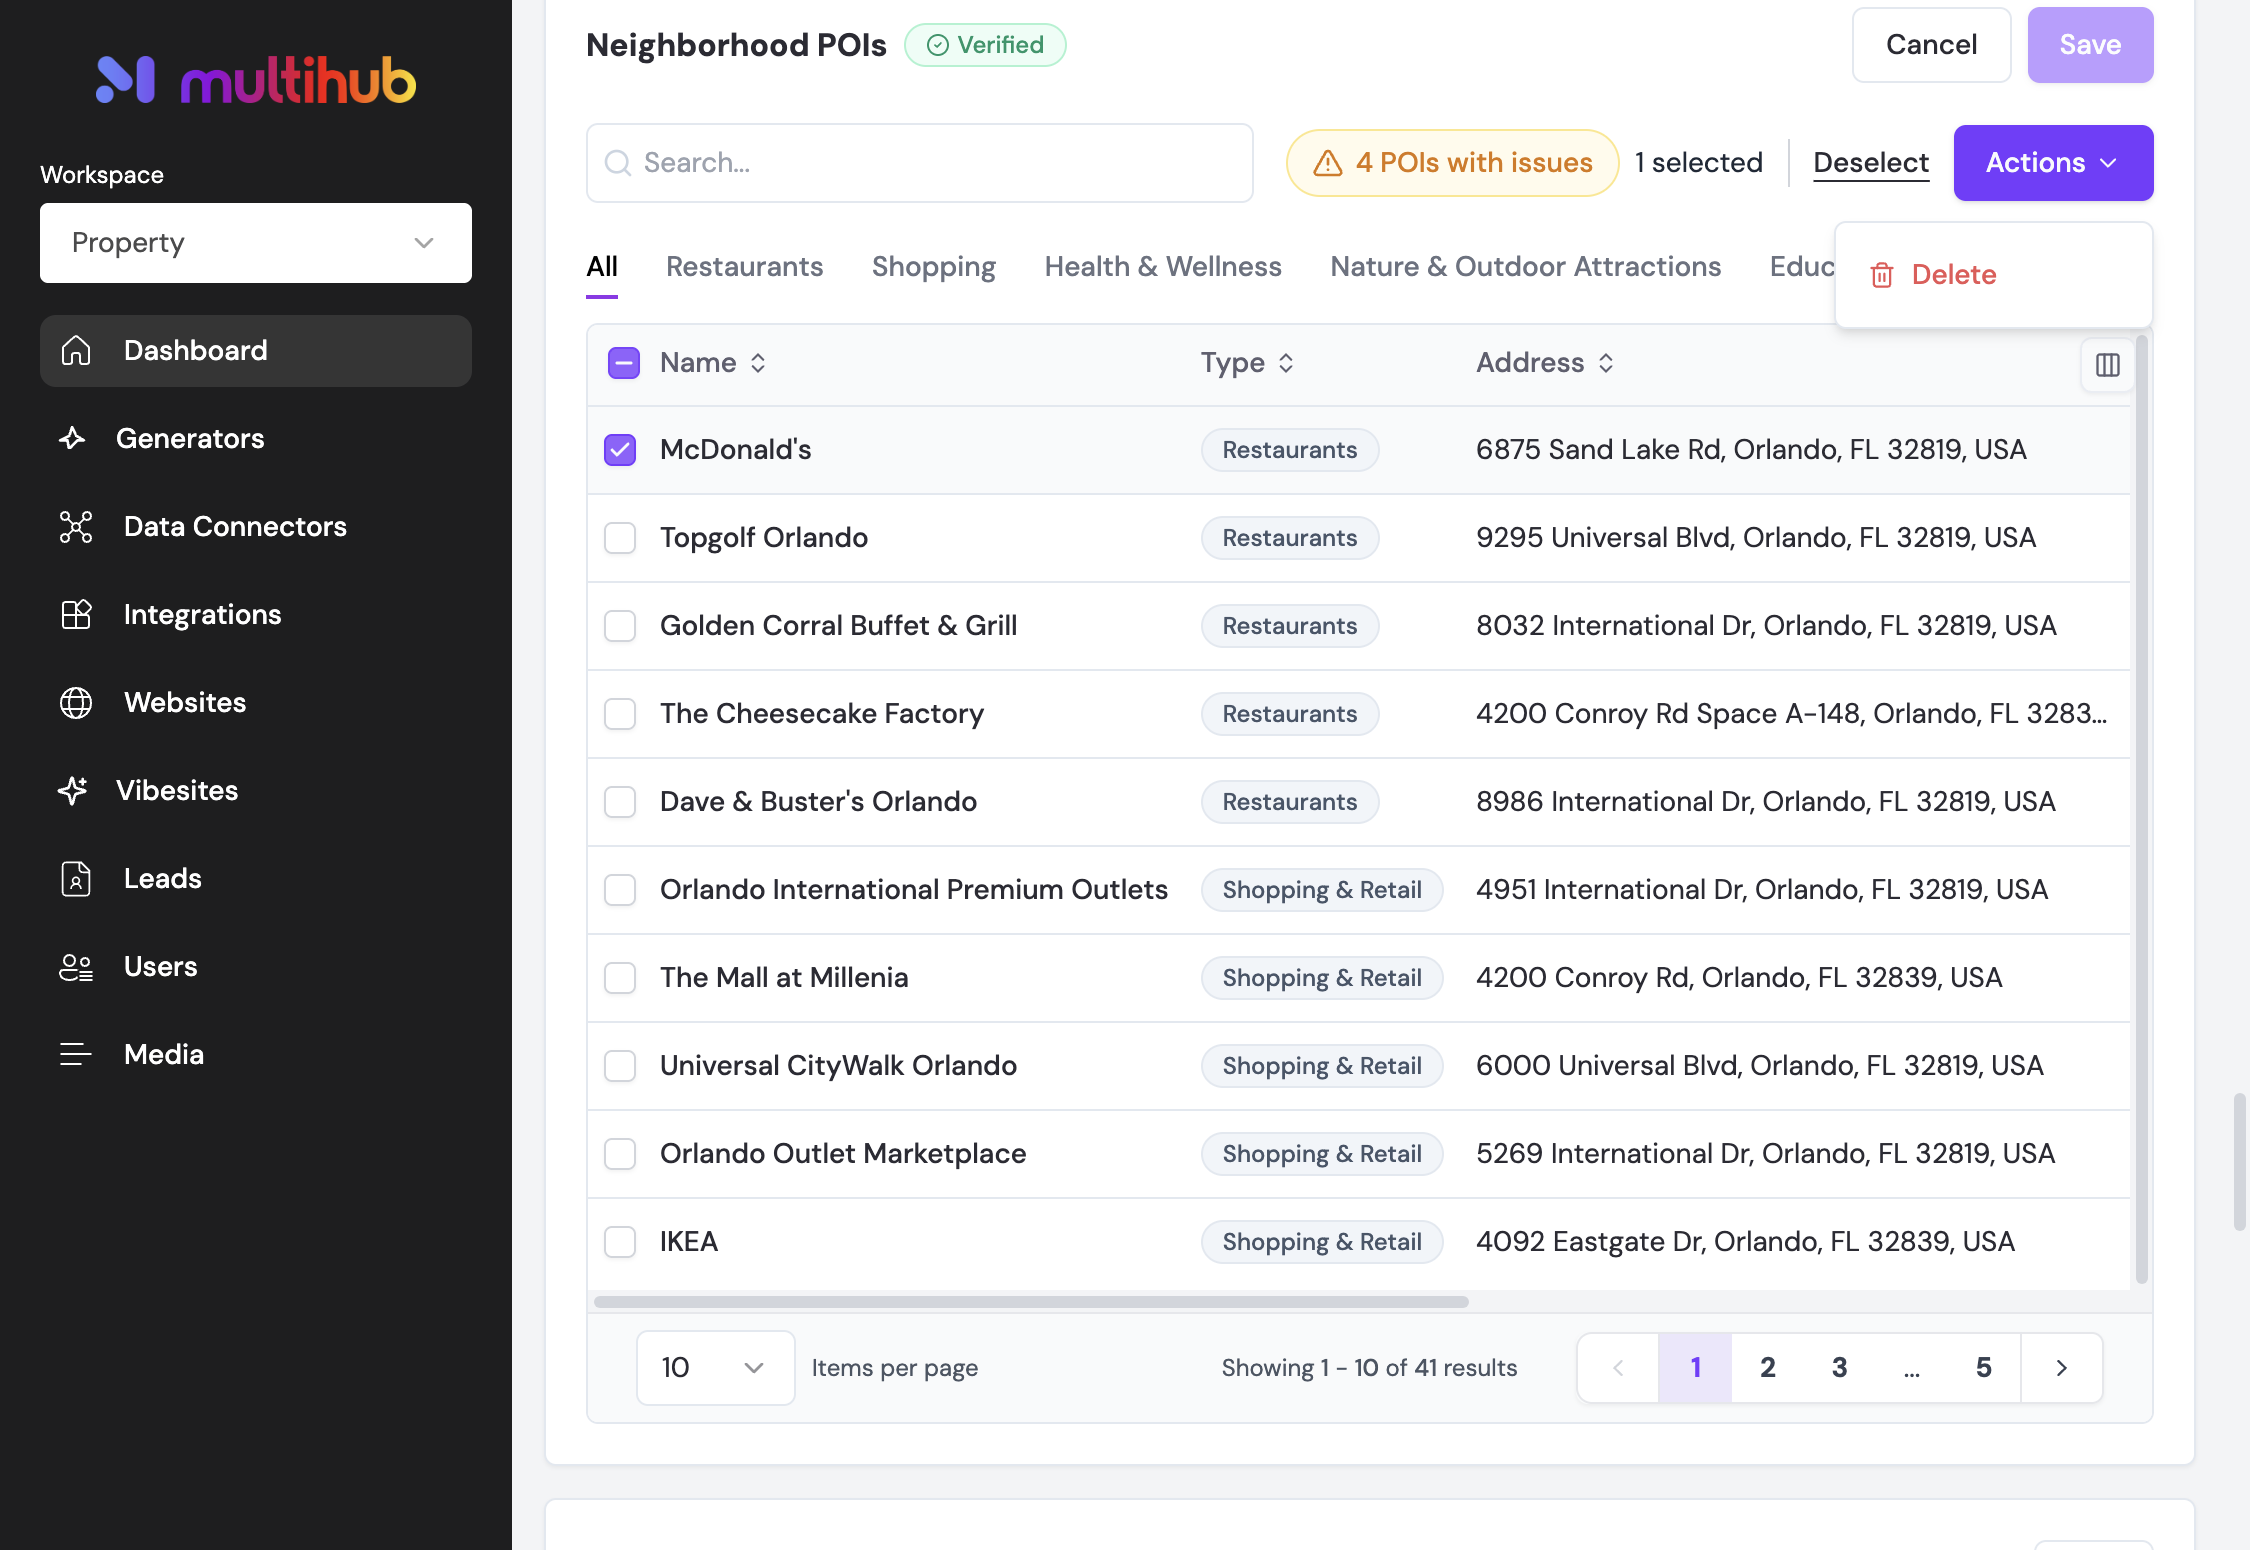Image resolution: width=2250 pixels, height=1550 pixels.
Task: Click into the Search field
Action: coord(920,163)
